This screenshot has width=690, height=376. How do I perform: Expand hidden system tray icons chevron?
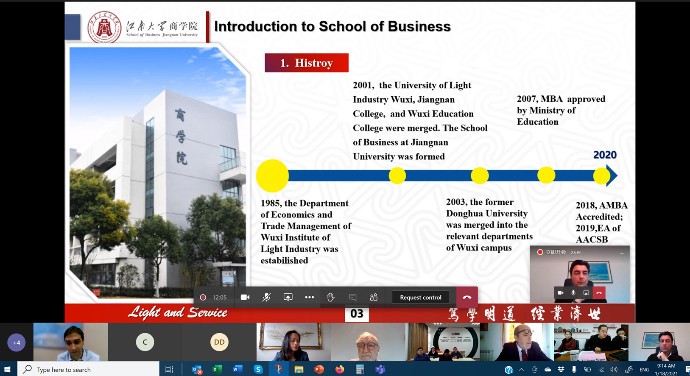[x=521, y=369]
